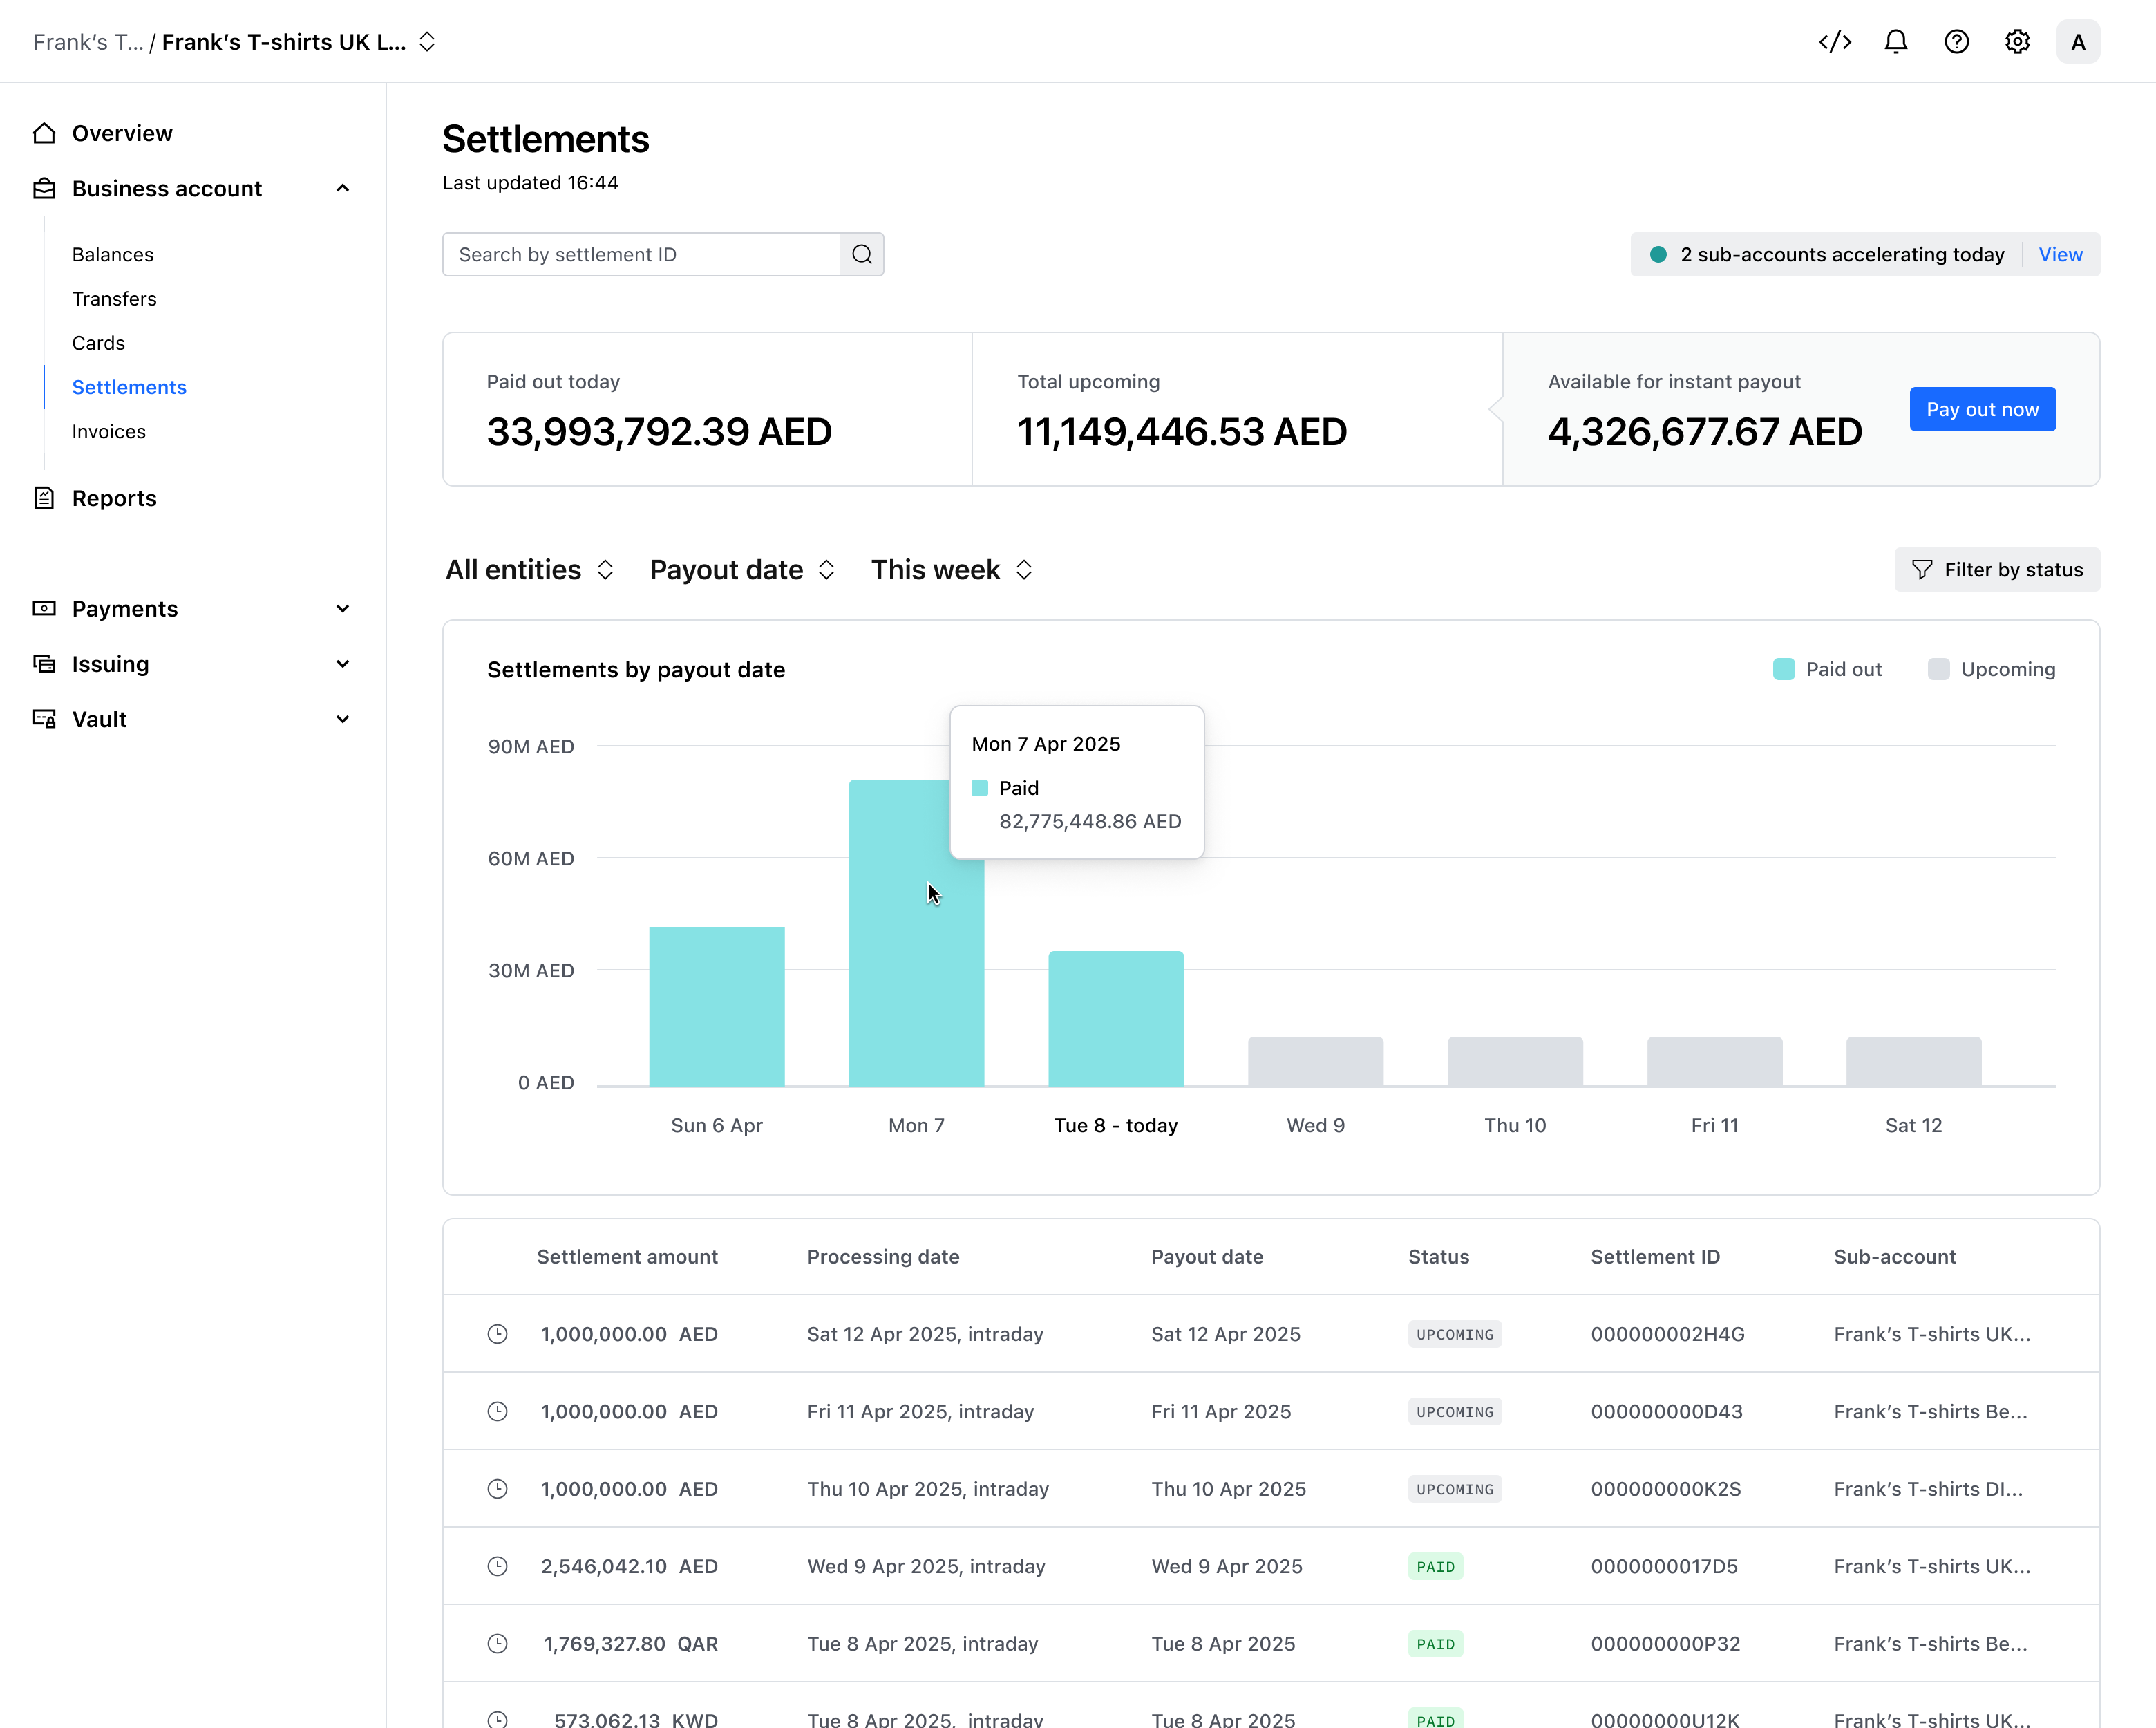Toggle Paid out legend series

click(x=1827, y=670)
